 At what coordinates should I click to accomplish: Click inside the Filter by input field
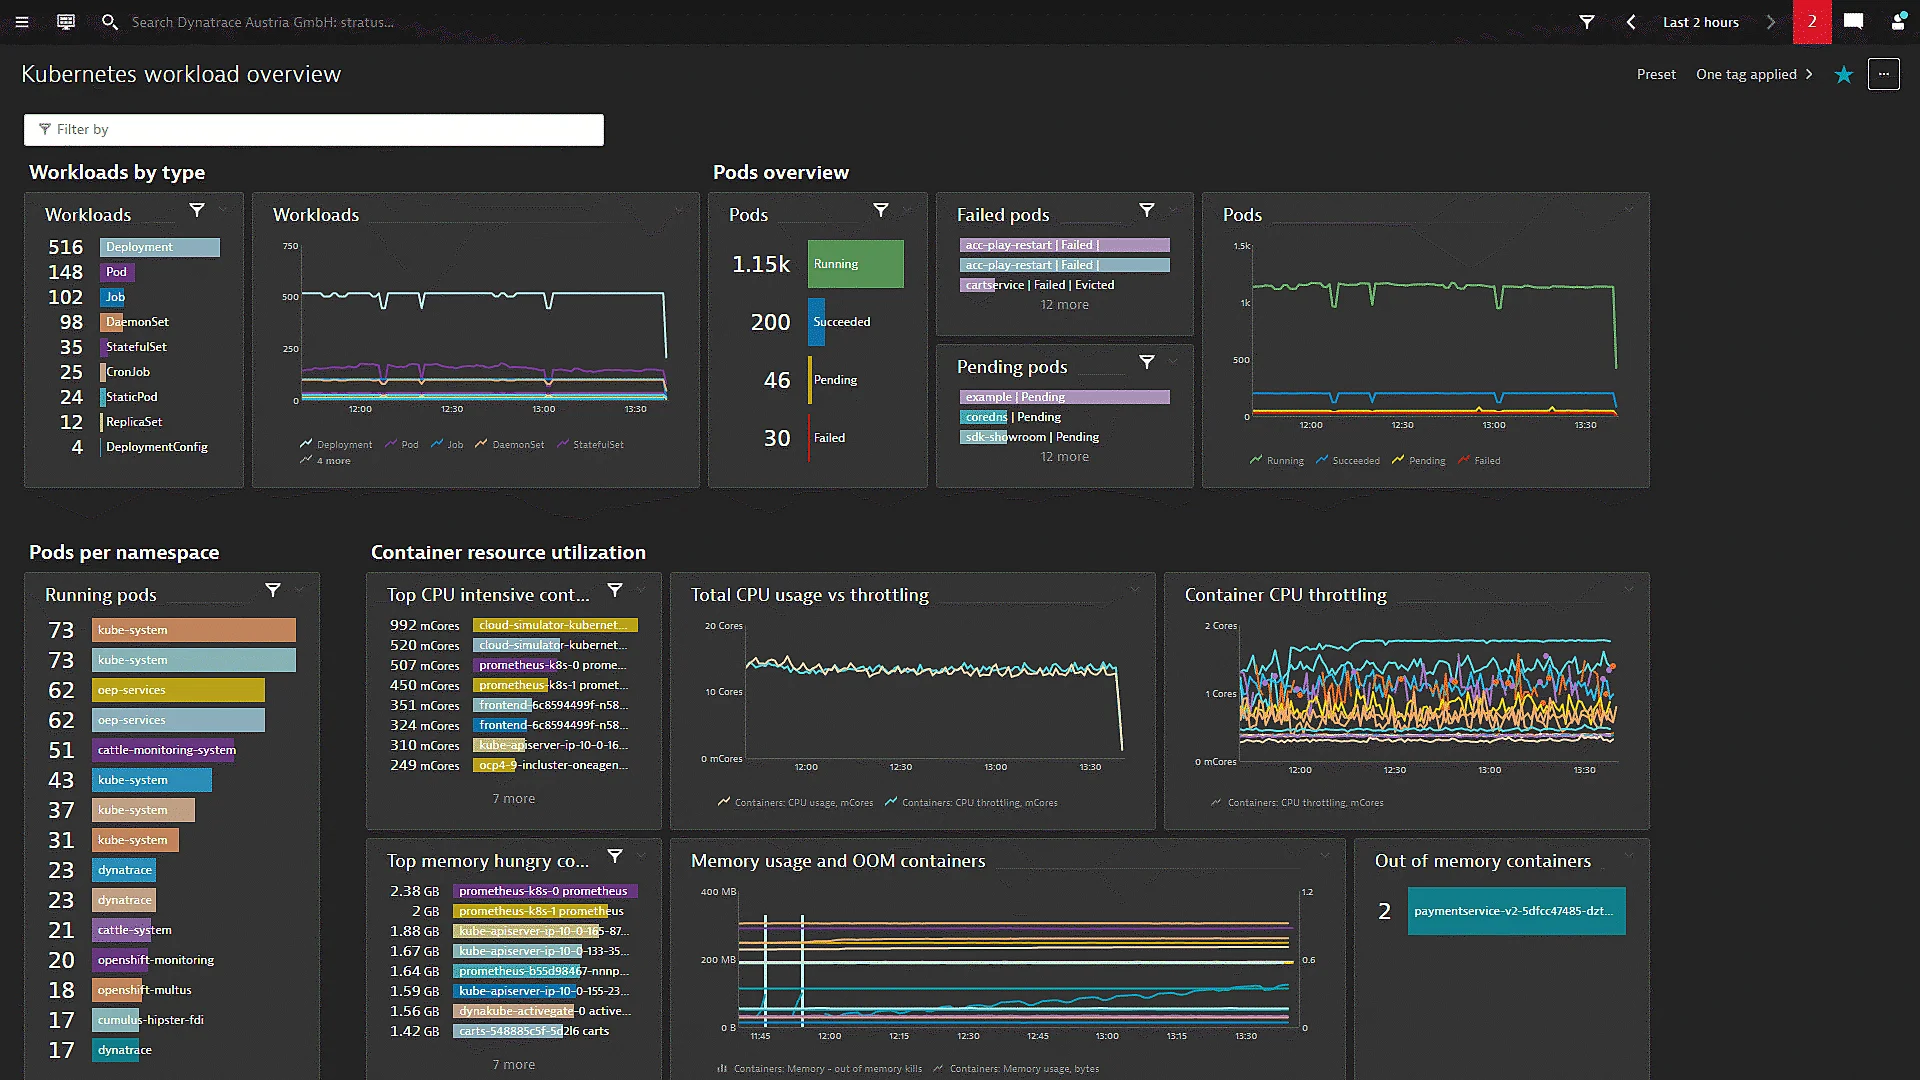click(x=313, y=129)
